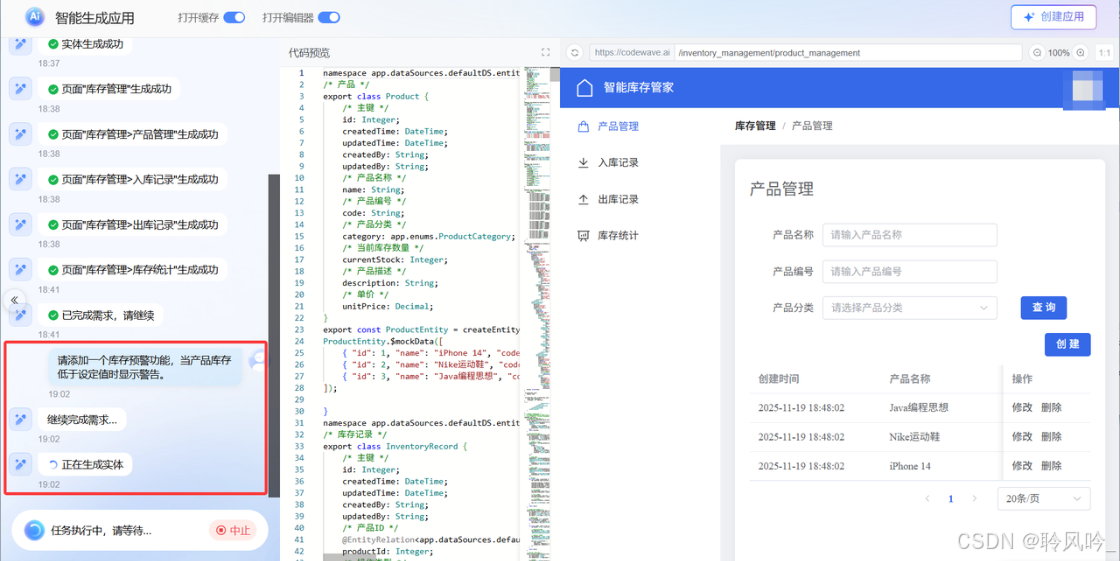Click code line 'export class Product {'
Screen dimensions: 1120x561
pyautogui.click(x=376, y=96)
